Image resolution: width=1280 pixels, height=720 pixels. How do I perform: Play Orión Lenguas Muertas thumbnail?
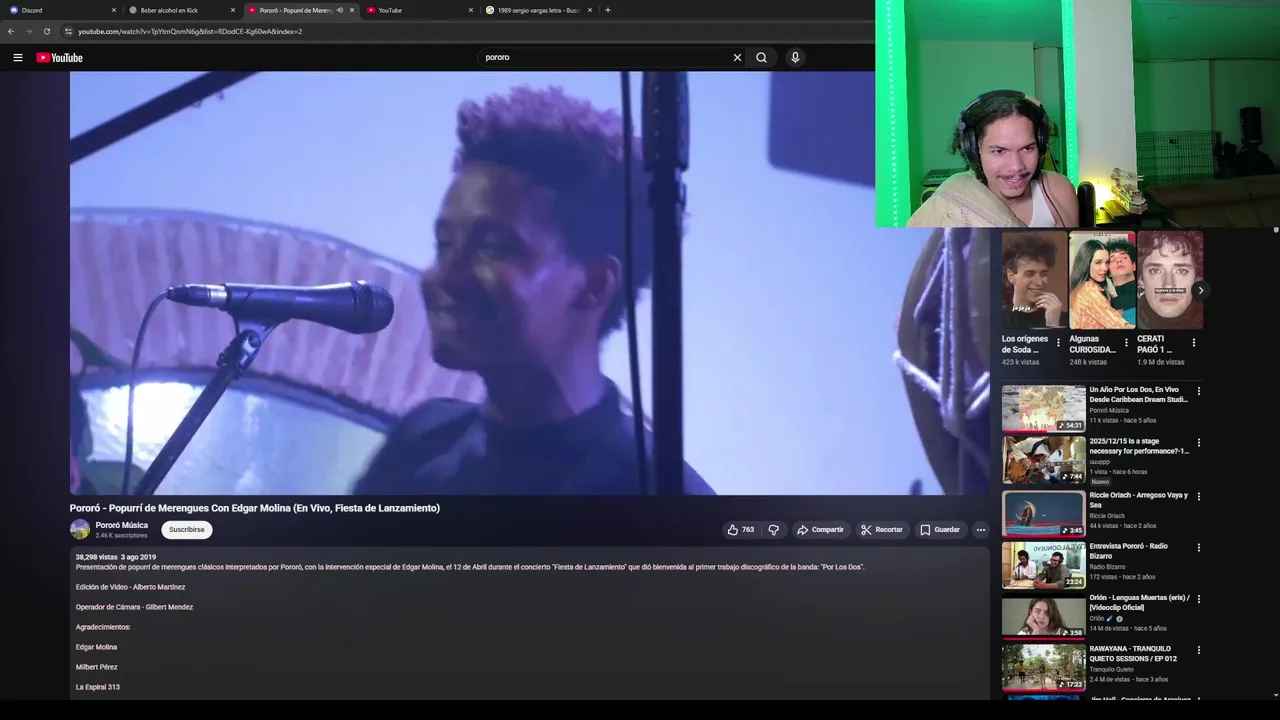pos(1044,616)
